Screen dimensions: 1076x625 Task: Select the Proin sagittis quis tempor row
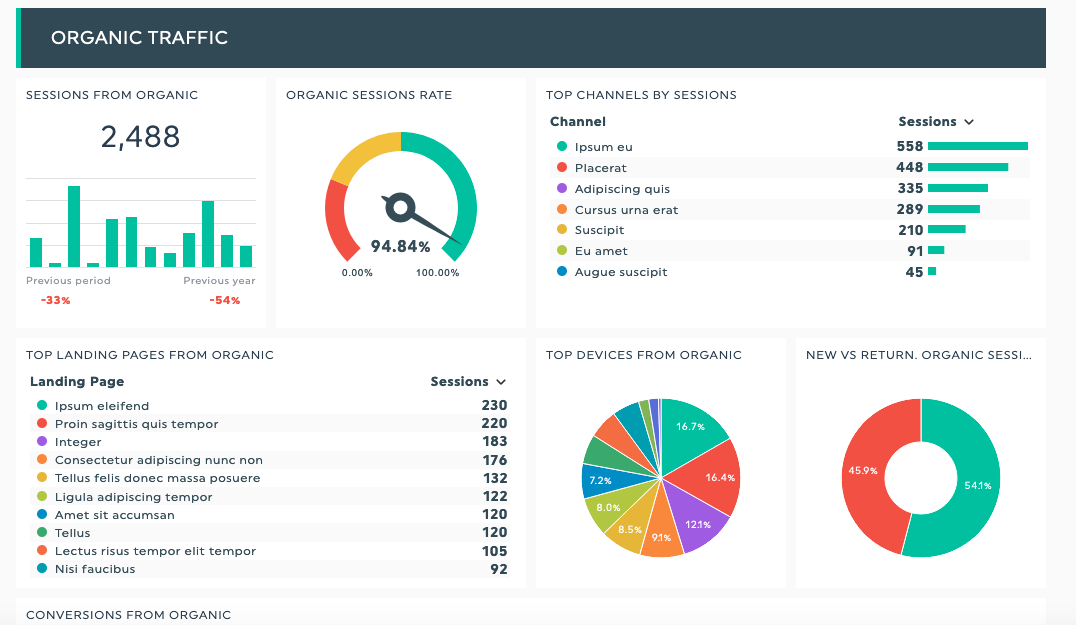tap(268, 423)
